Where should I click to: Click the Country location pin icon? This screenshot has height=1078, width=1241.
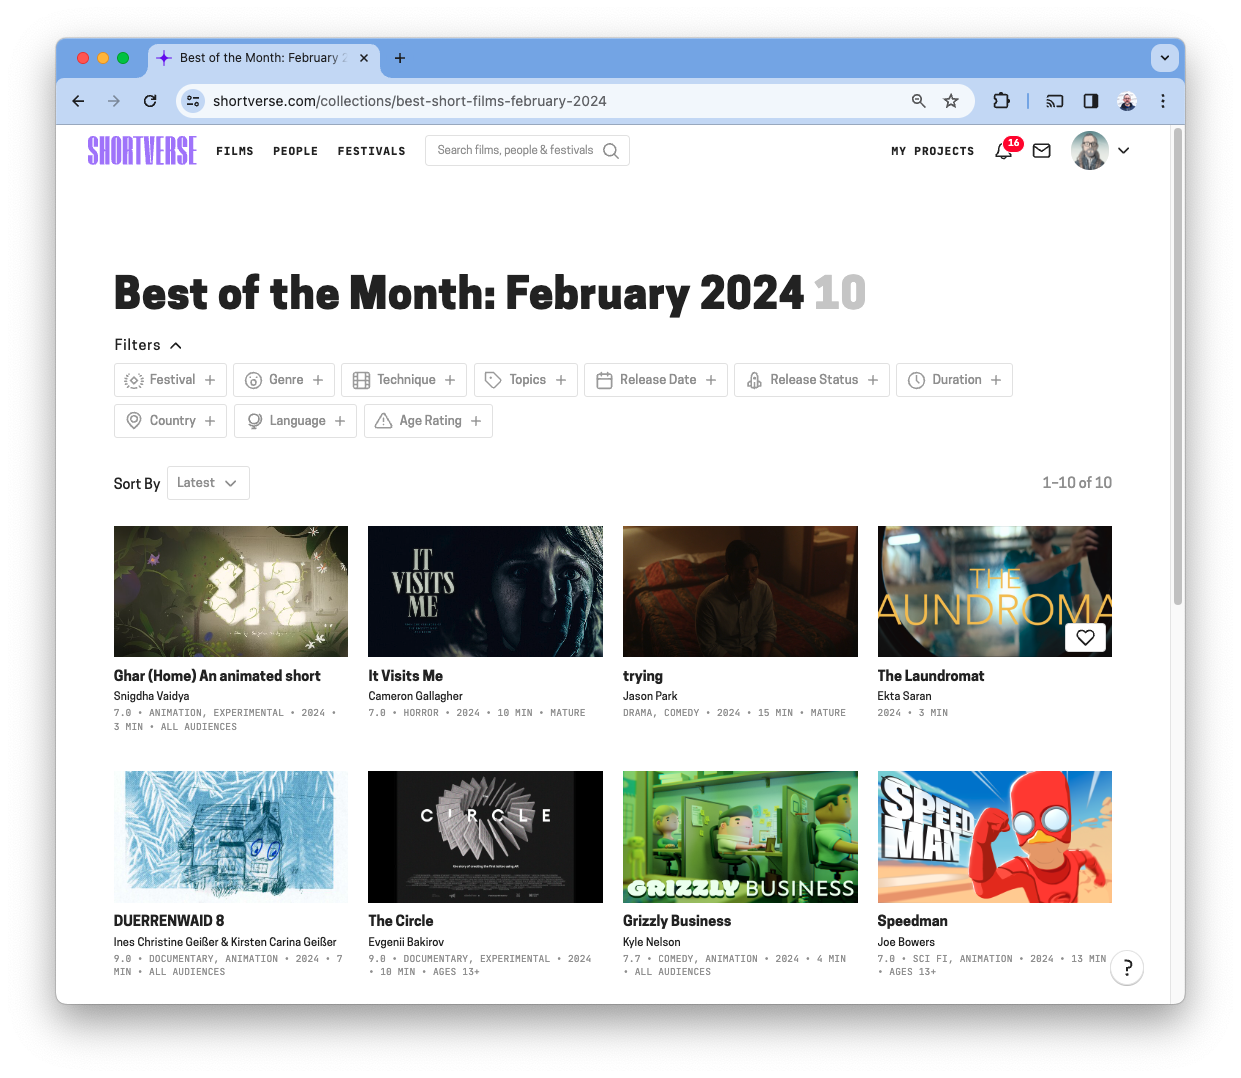[x=133, y=421]
